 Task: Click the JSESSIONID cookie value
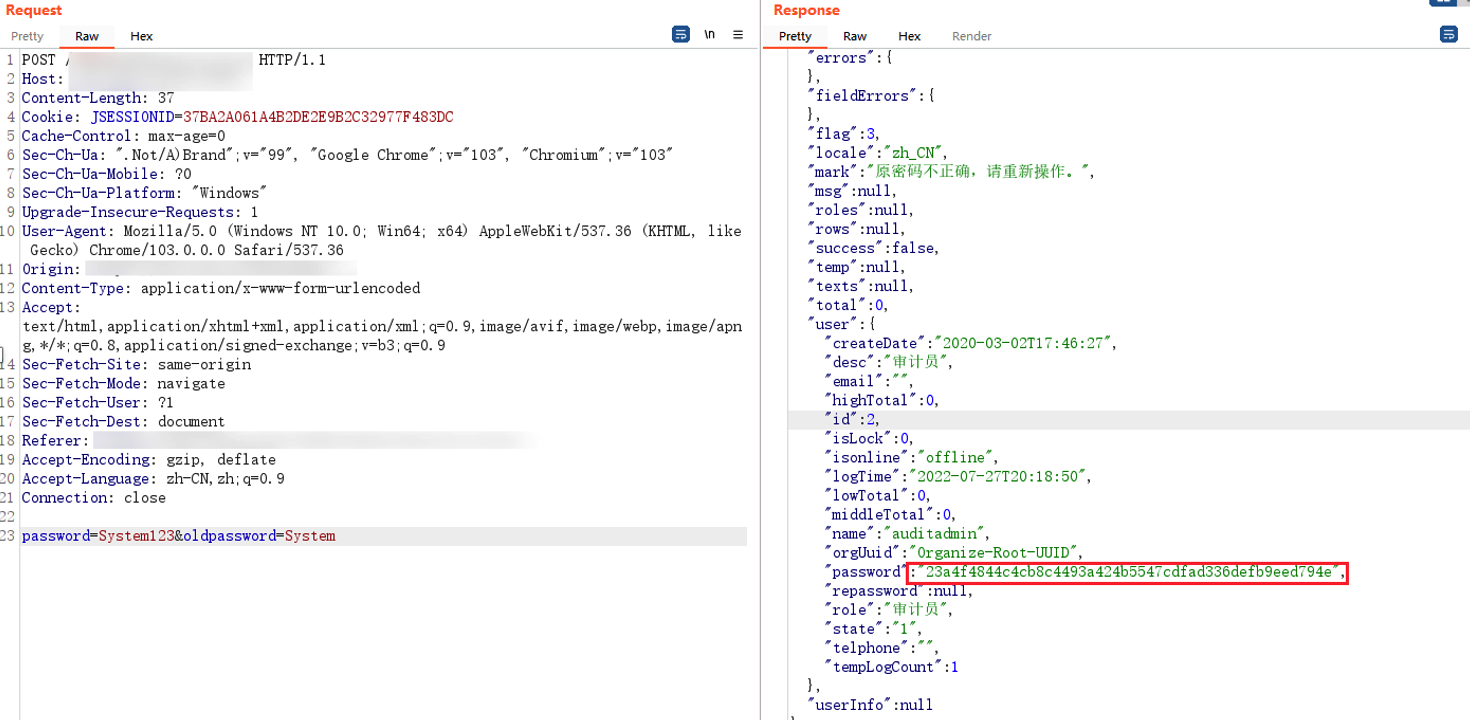click(317, 117)
